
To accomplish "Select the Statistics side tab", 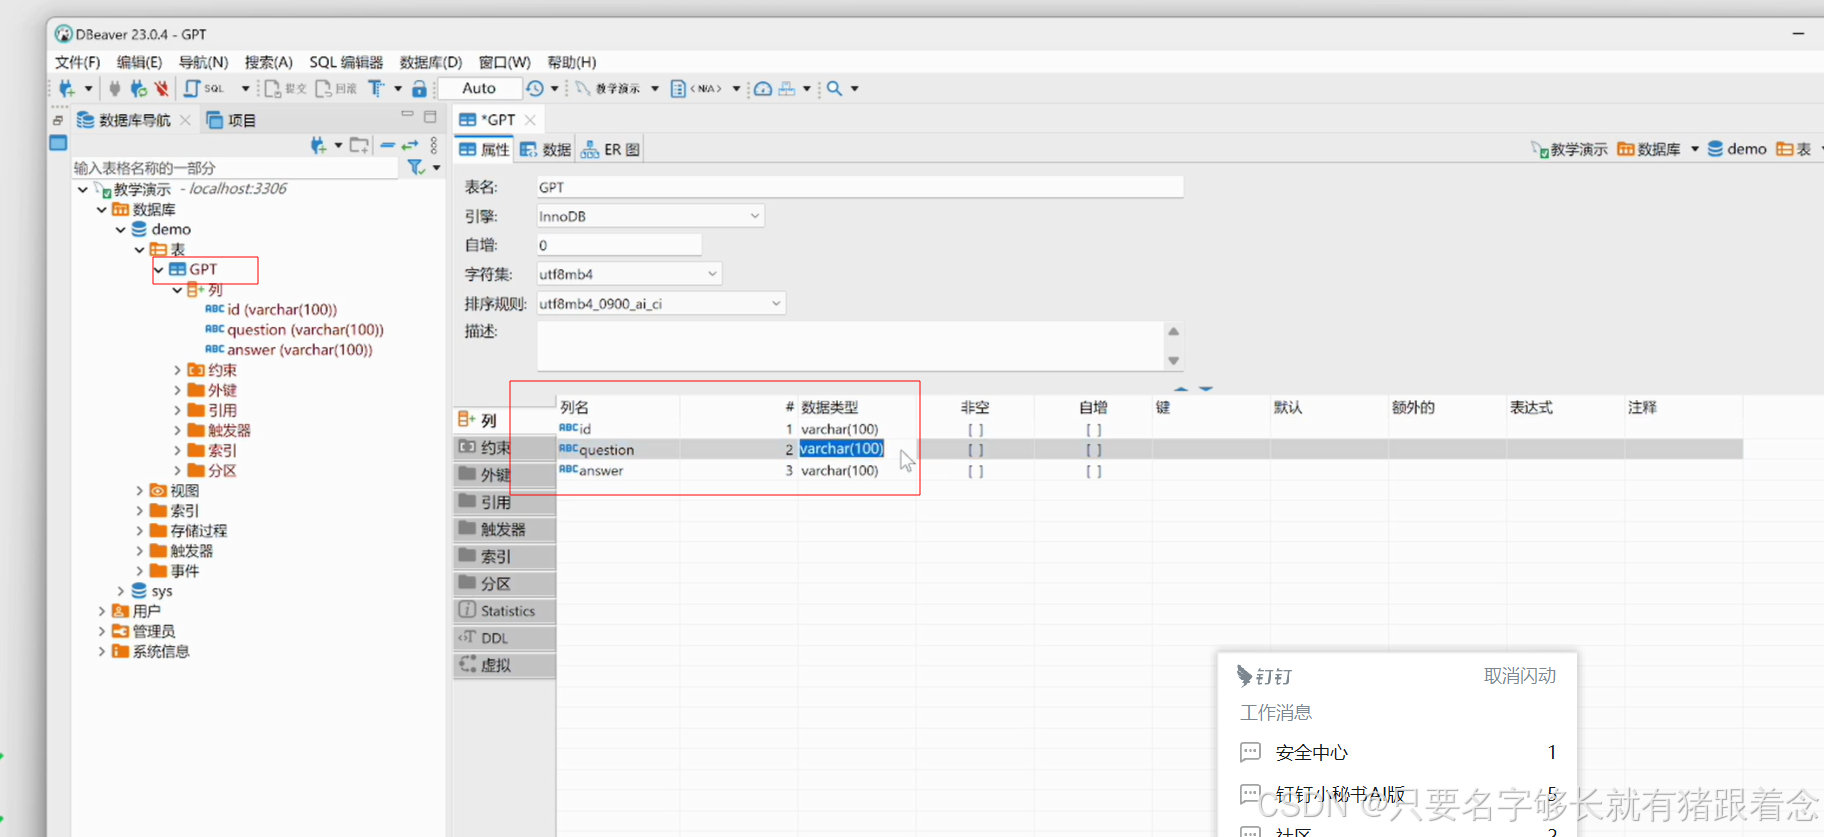I will [x=505, y=610].
